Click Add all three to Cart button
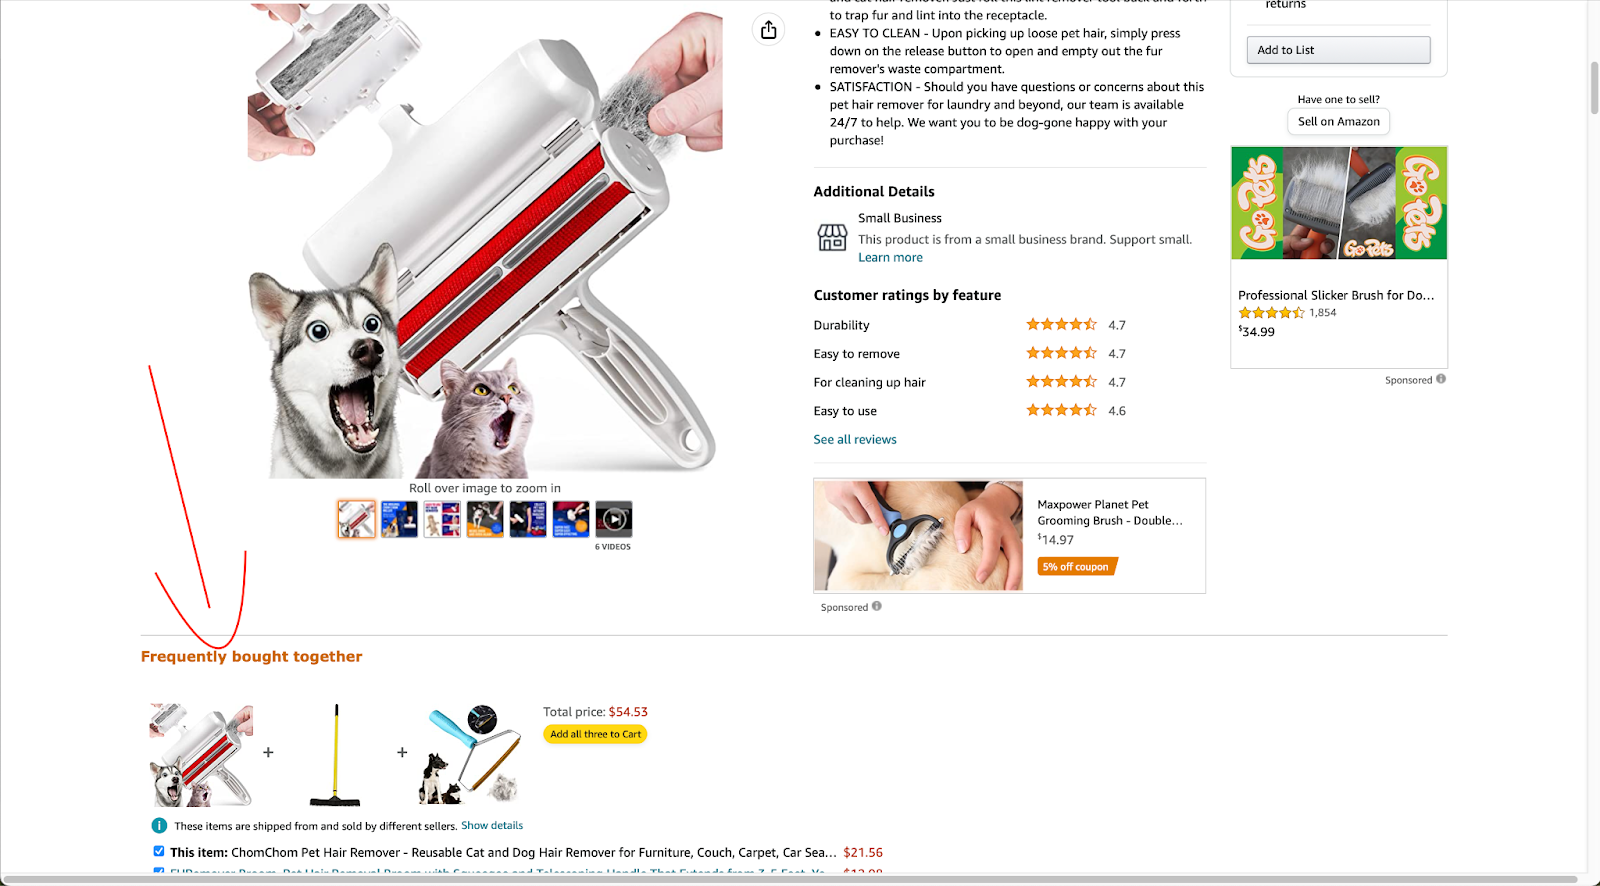This screenshot has height=886, width=1600. coord(595,734)
